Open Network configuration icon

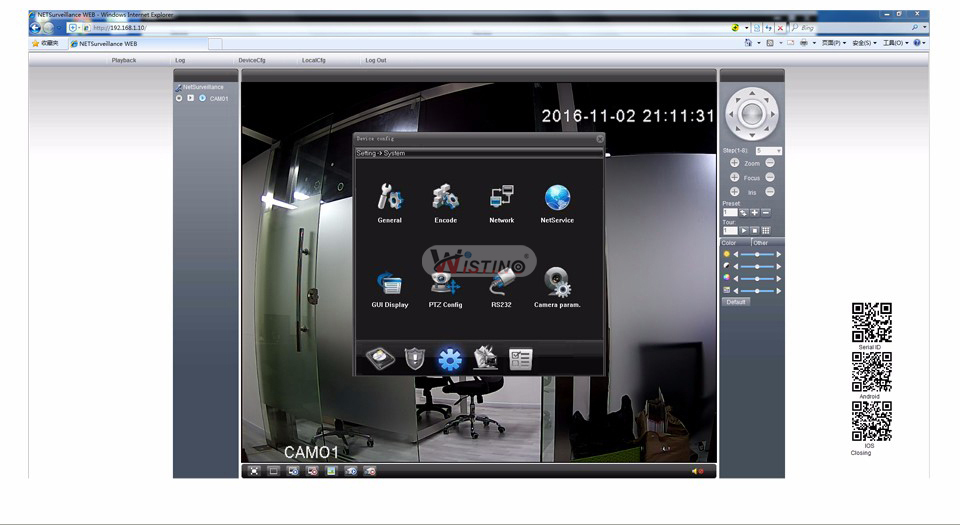click(501, 198)
